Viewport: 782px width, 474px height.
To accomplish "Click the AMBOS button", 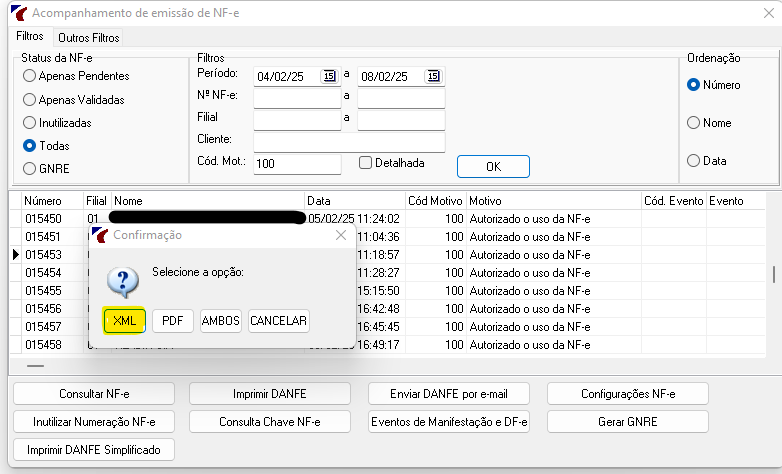I will [220, 320].
